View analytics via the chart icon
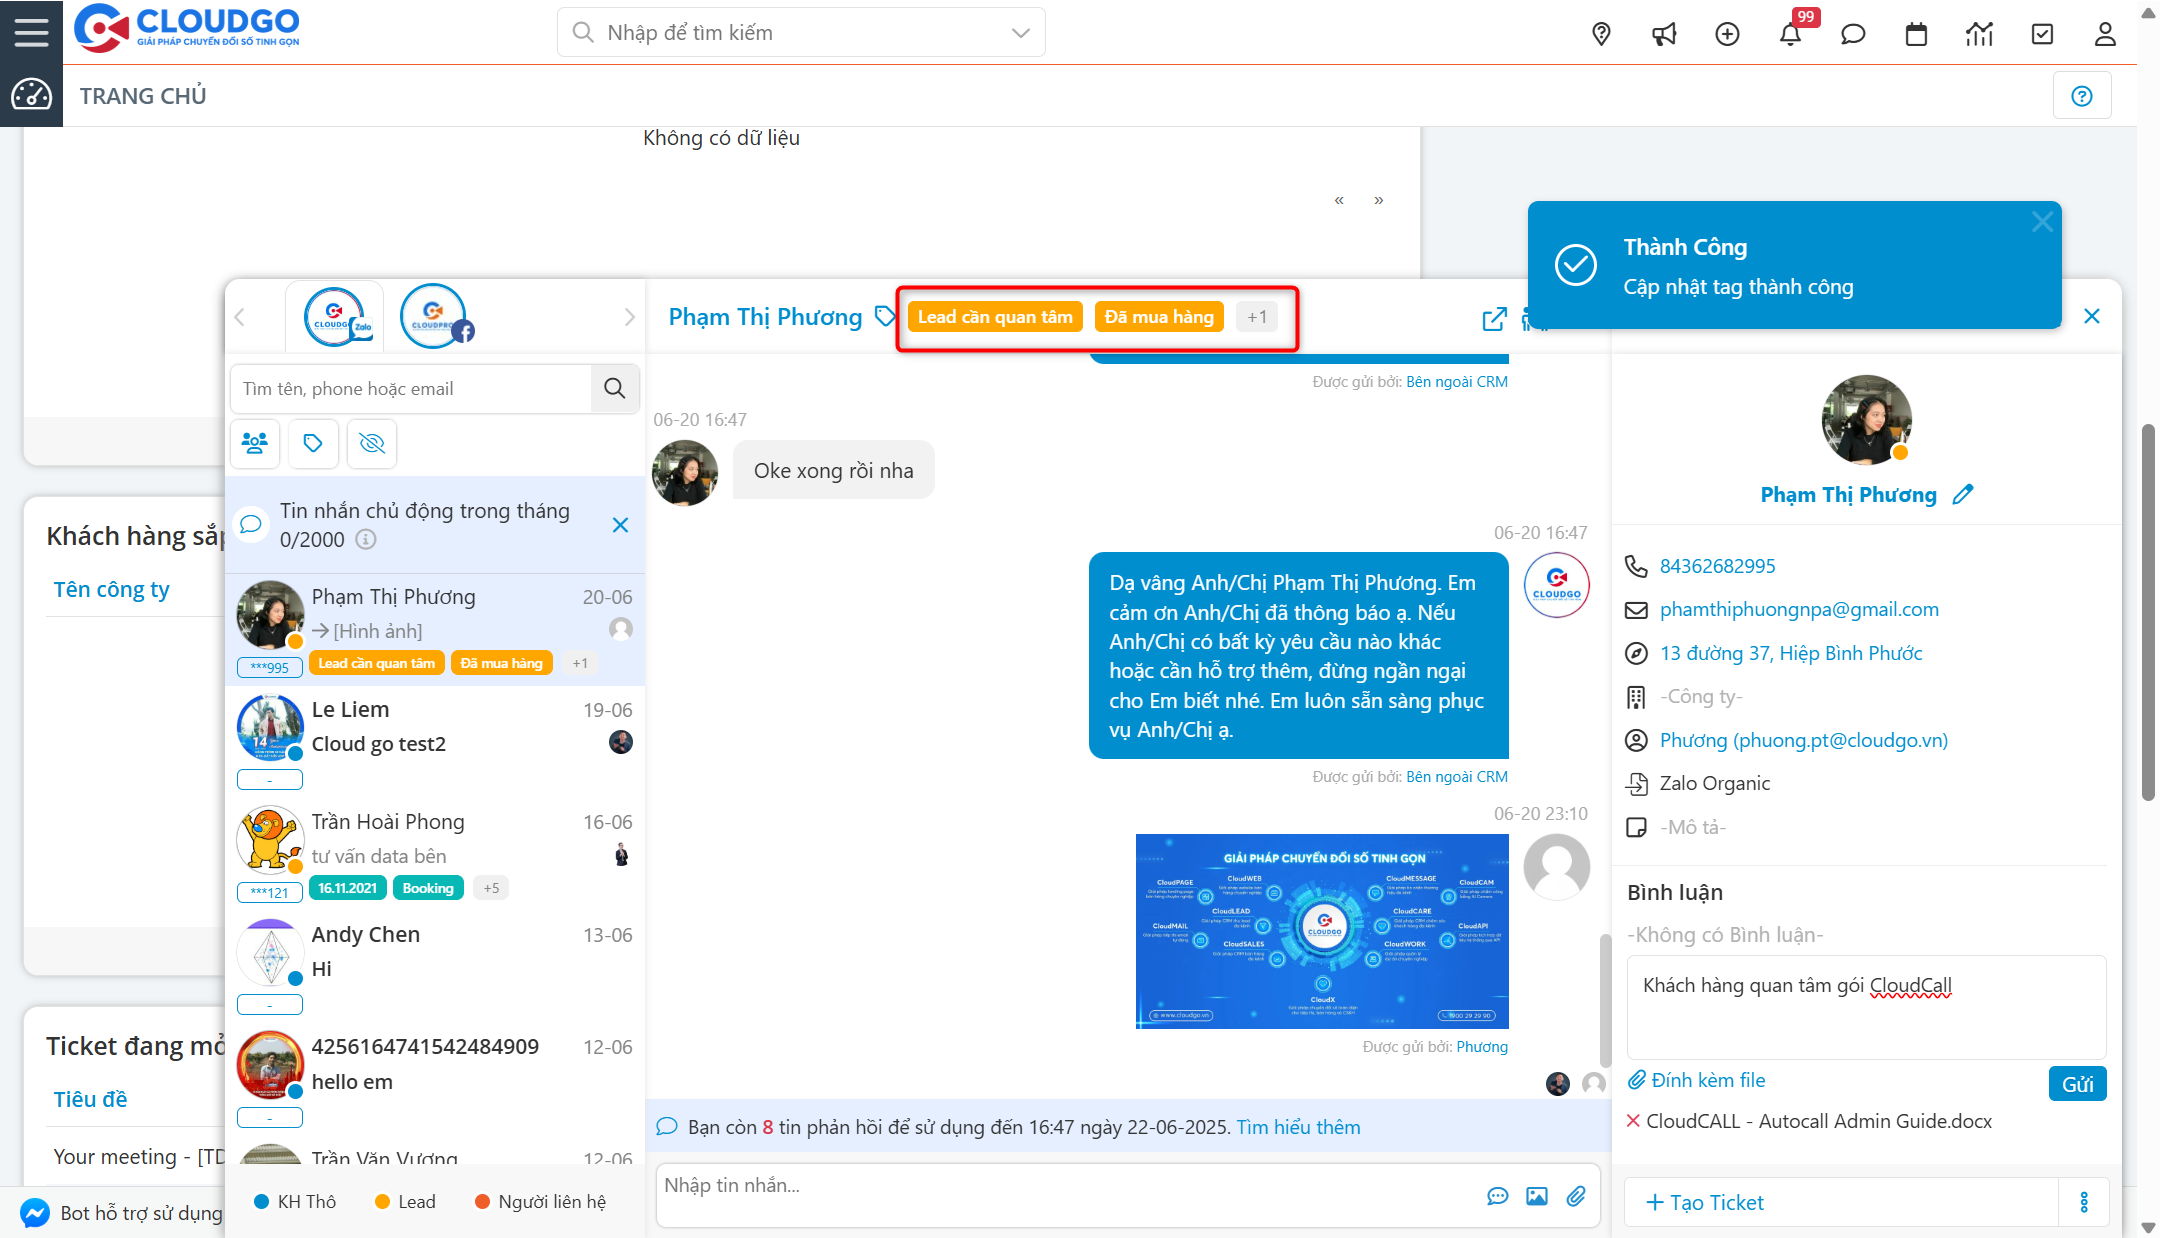Screen dimensions: 2160x1238 click(1979, 33)
